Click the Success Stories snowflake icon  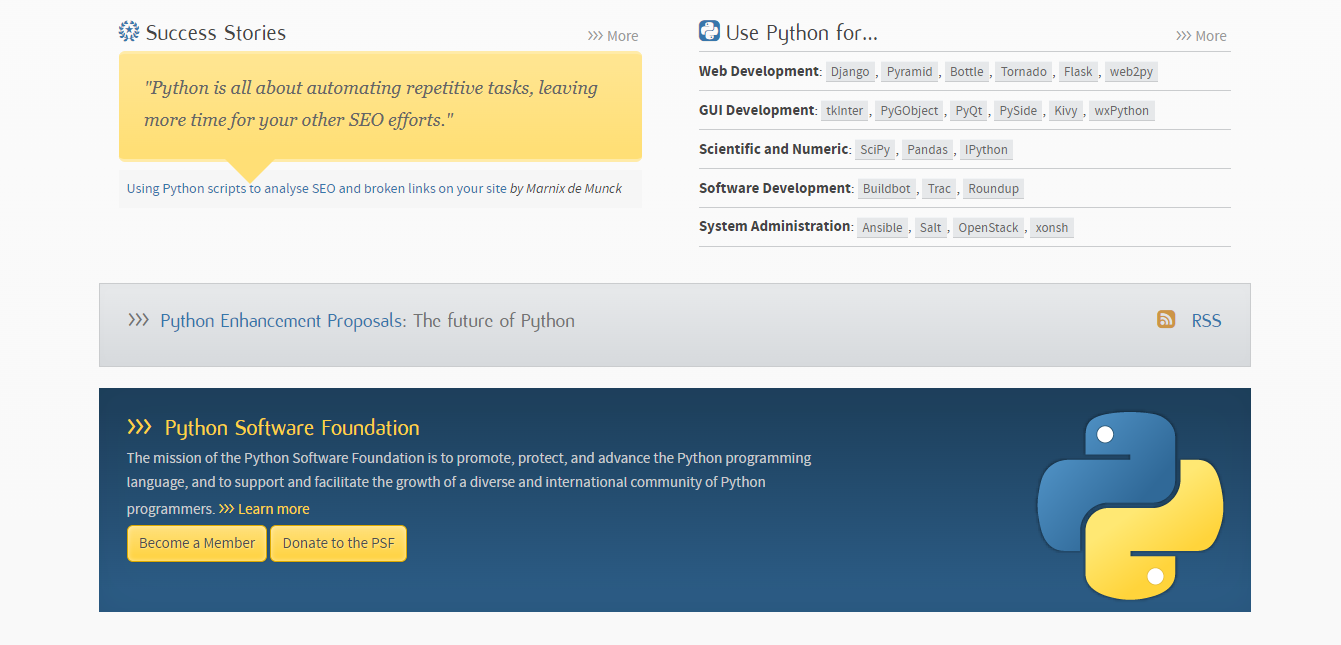(129, 32)
